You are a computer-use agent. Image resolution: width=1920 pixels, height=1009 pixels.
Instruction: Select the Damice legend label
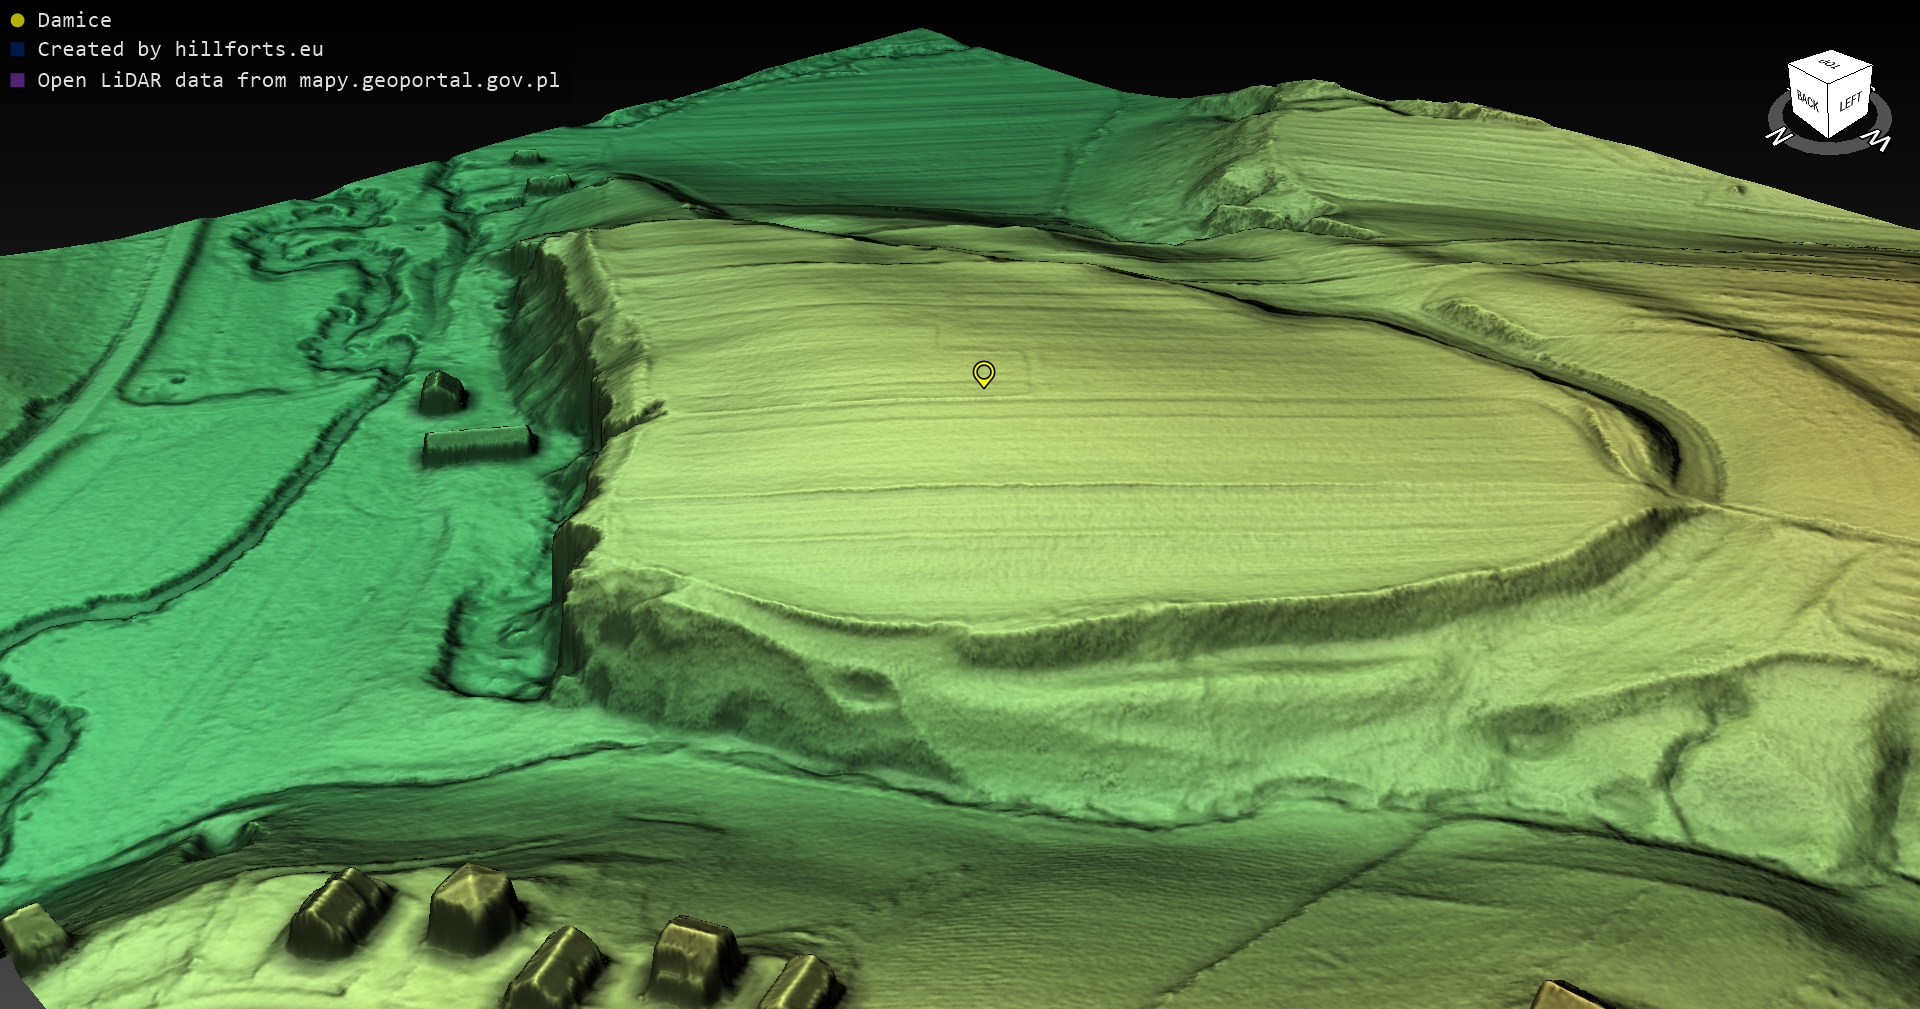[74, 20]
